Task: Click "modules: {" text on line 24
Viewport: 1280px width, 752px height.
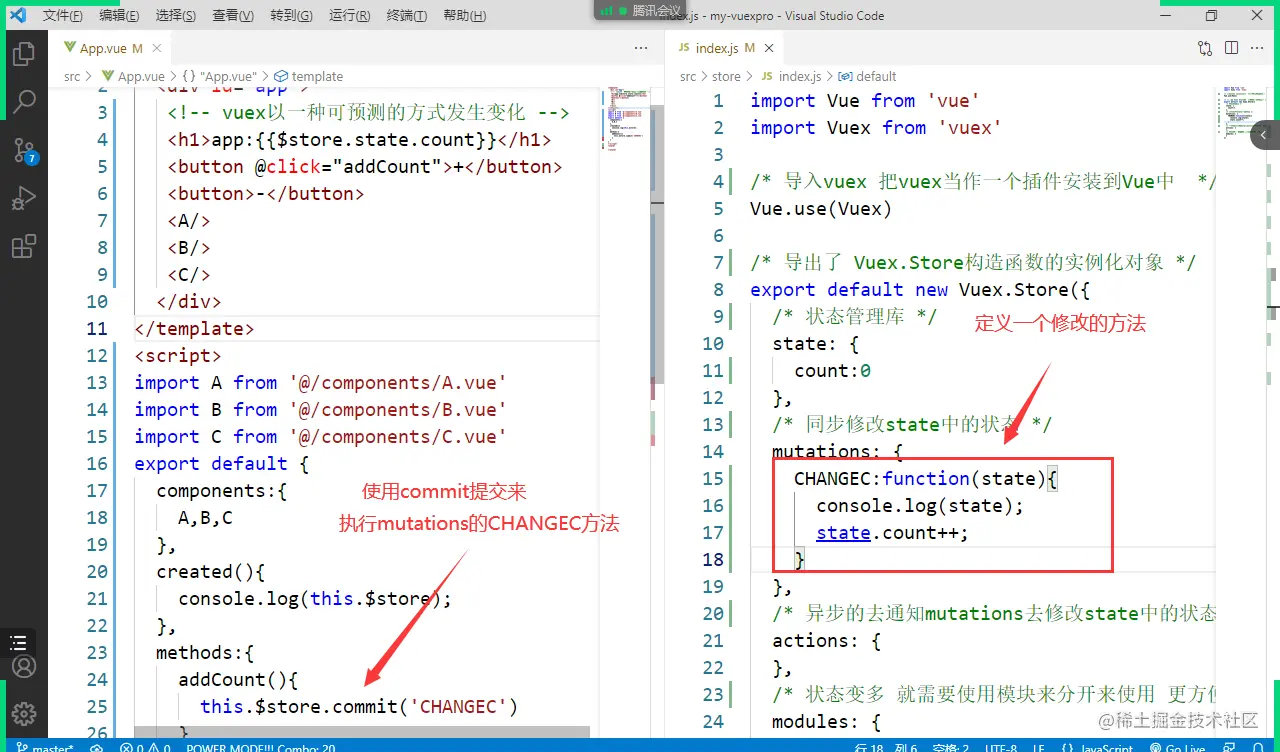Action: coord(827,722)
